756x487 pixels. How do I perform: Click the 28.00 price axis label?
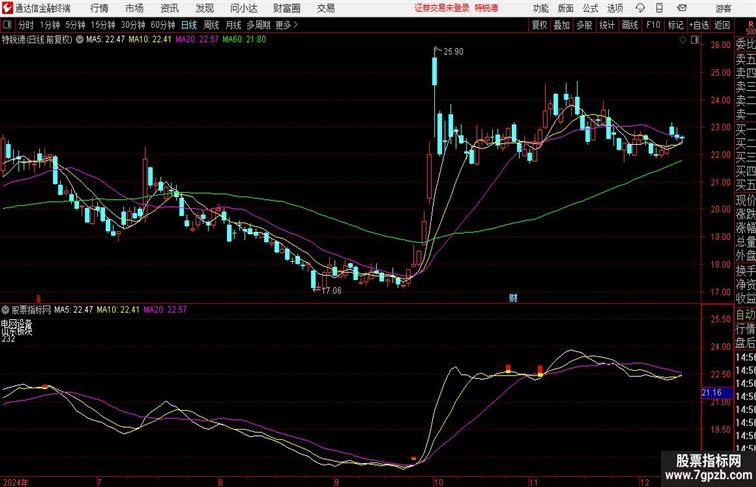(x=720, y=45)
